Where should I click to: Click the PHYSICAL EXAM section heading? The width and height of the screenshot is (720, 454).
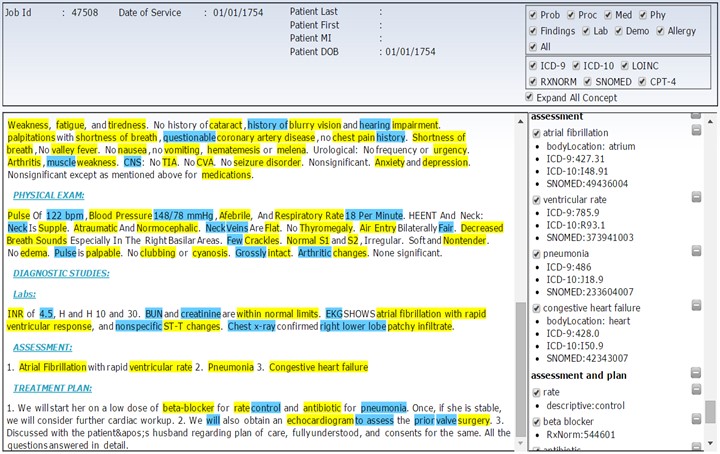[48, 195]
